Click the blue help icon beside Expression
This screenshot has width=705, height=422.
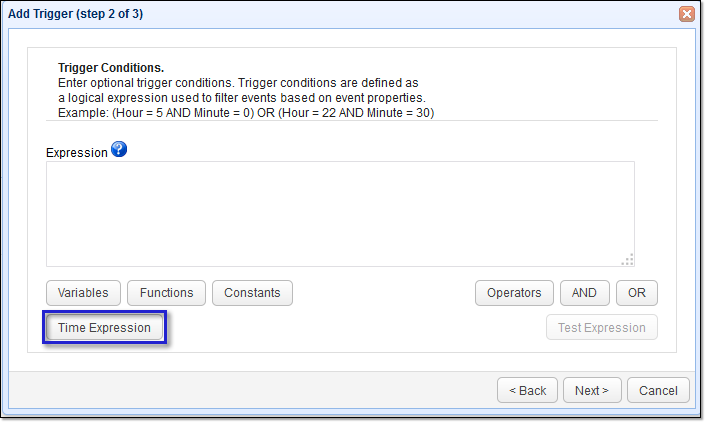(x=119, y=150)
